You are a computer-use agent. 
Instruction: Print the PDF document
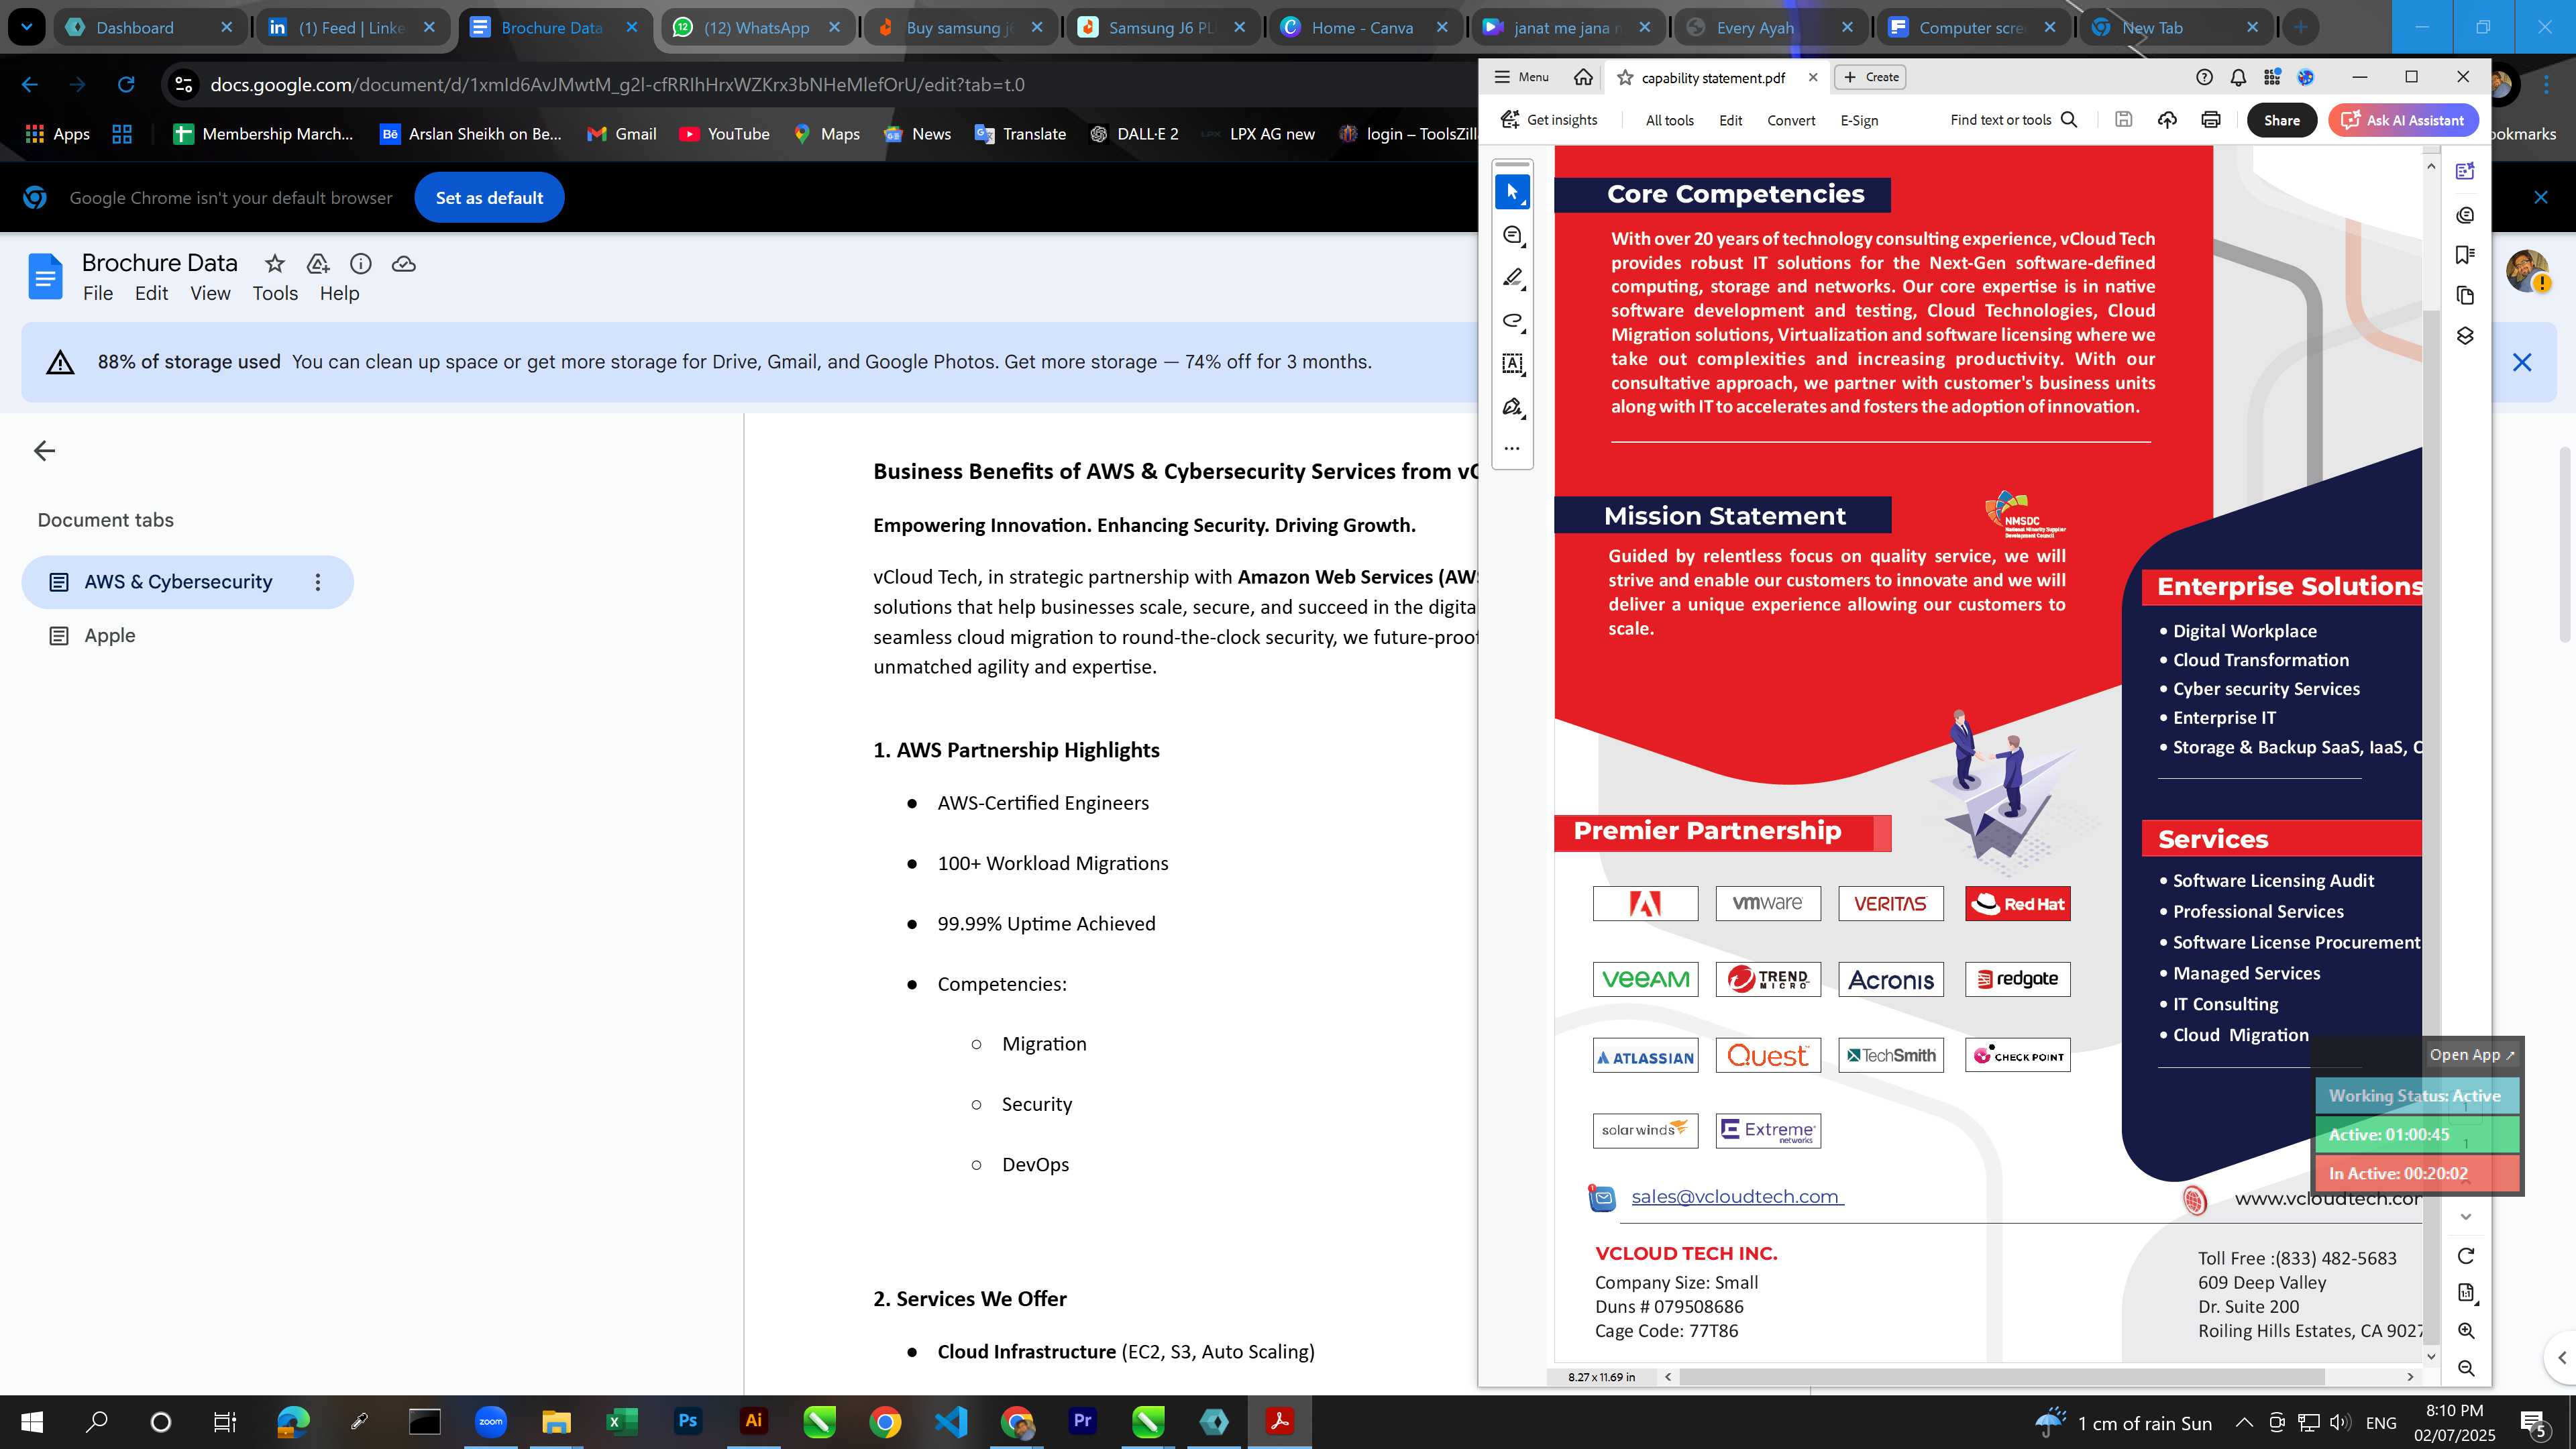tap(2211, 120)
